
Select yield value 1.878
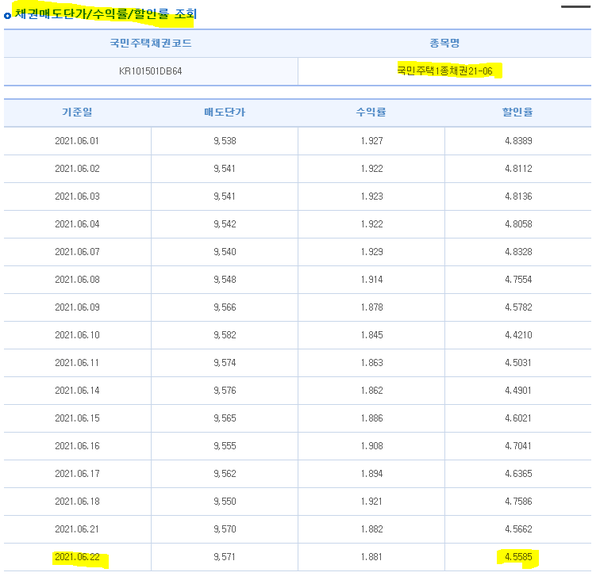pos(372,307)
